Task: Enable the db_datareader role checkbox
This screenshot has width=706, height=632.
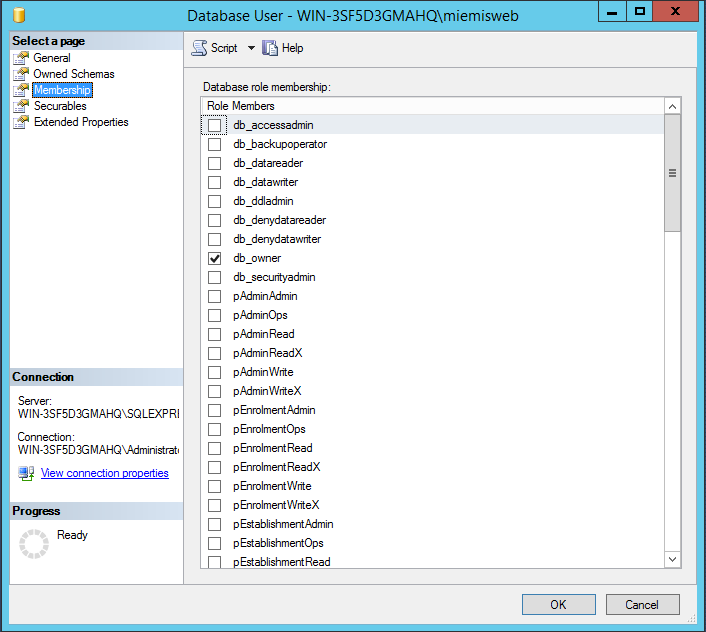Action: [214, 163]
